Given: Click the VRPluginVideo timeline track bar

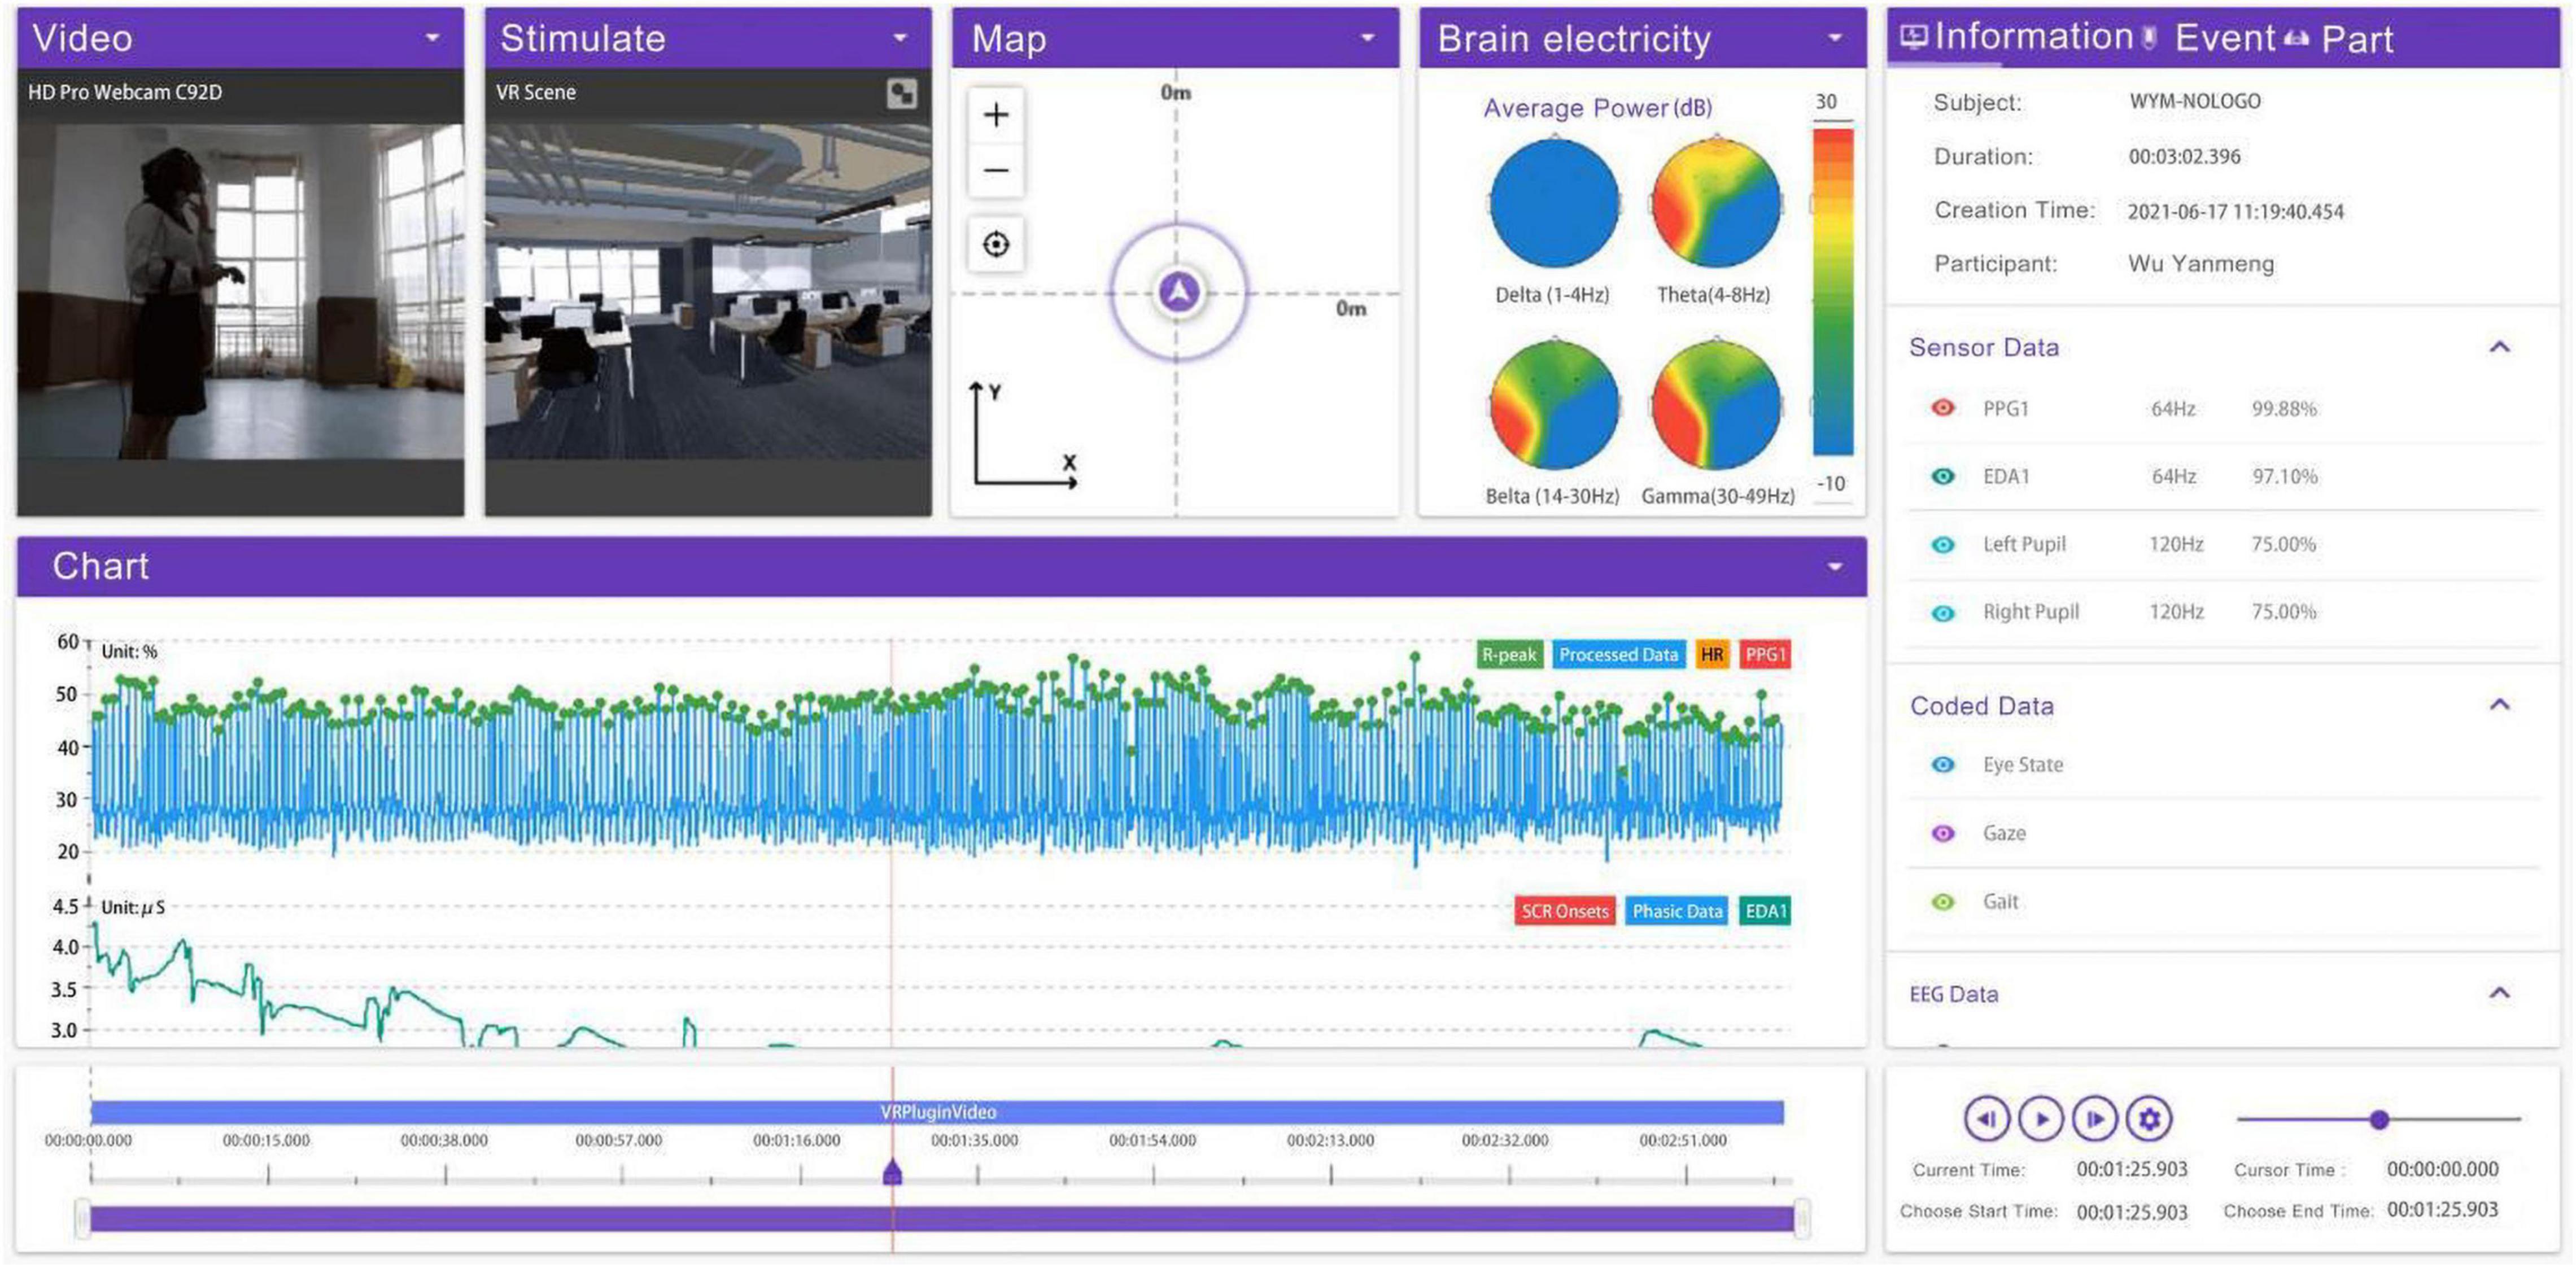Looking at the screenshot, I should tap(937, 1112).
